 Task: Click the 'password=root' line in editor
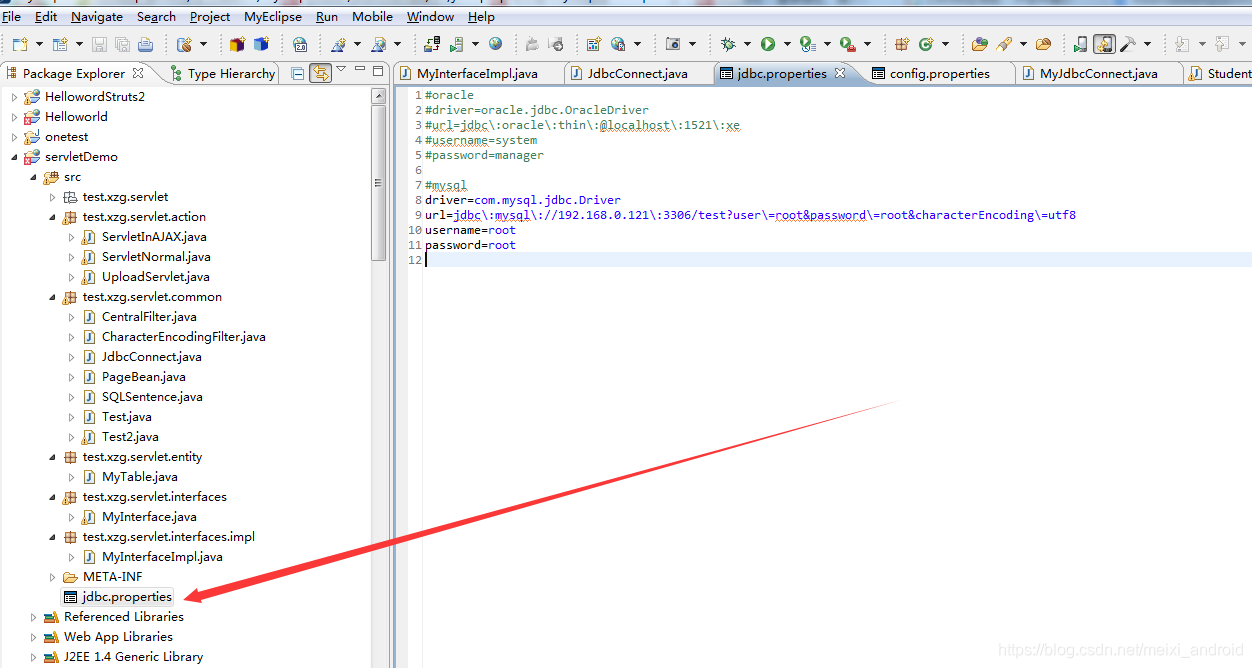(x=470, y=245)
